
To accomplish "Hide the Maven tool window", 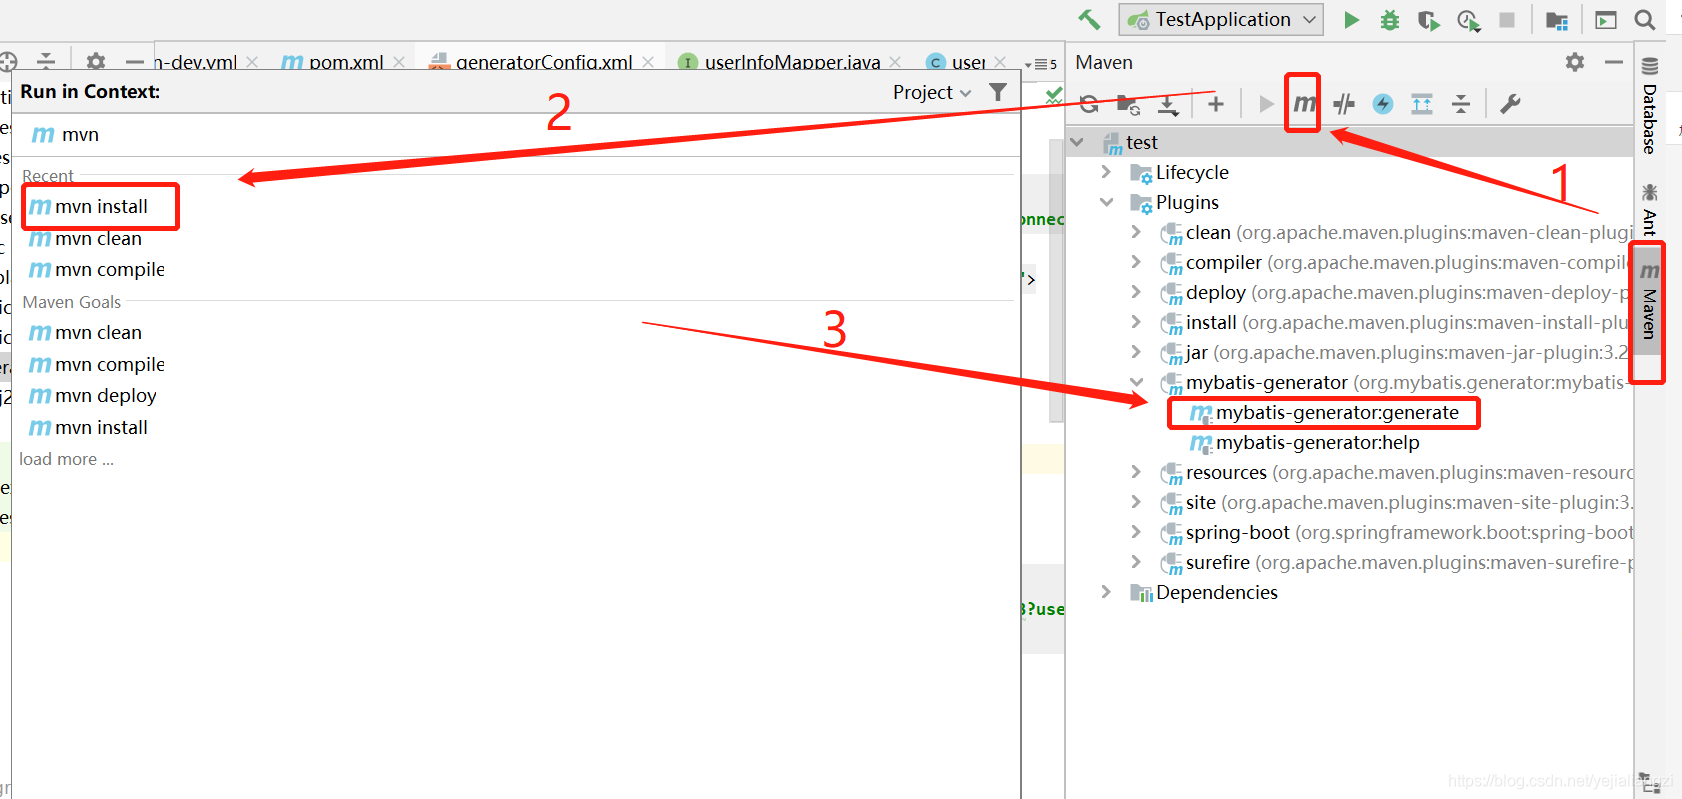I will [x=1613, y=62].
